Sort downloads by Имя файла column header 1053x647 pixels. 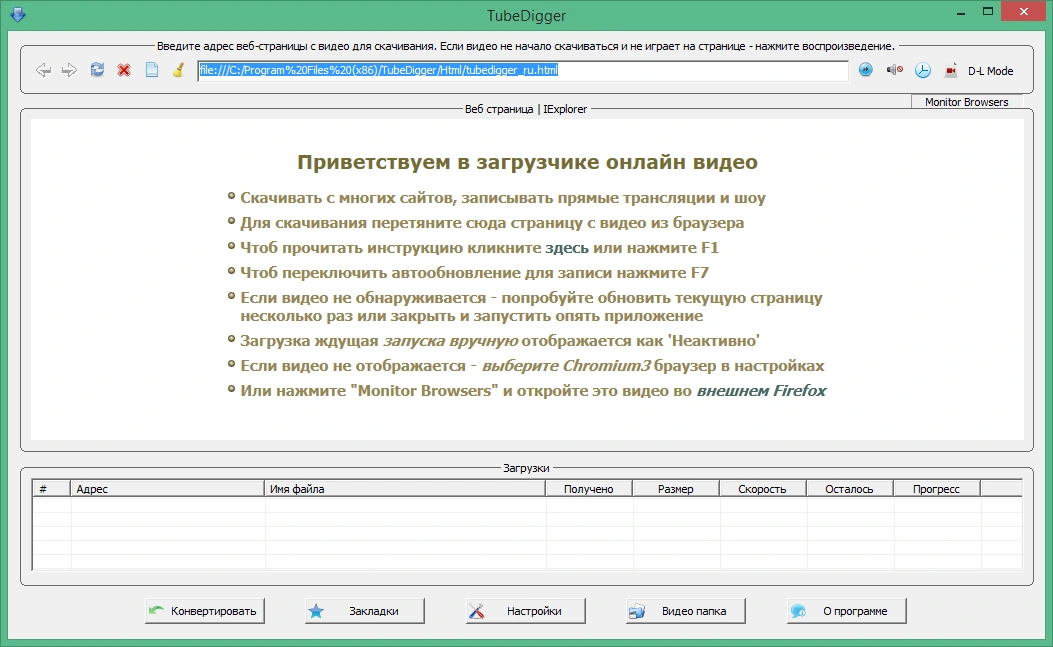(404, 489)
